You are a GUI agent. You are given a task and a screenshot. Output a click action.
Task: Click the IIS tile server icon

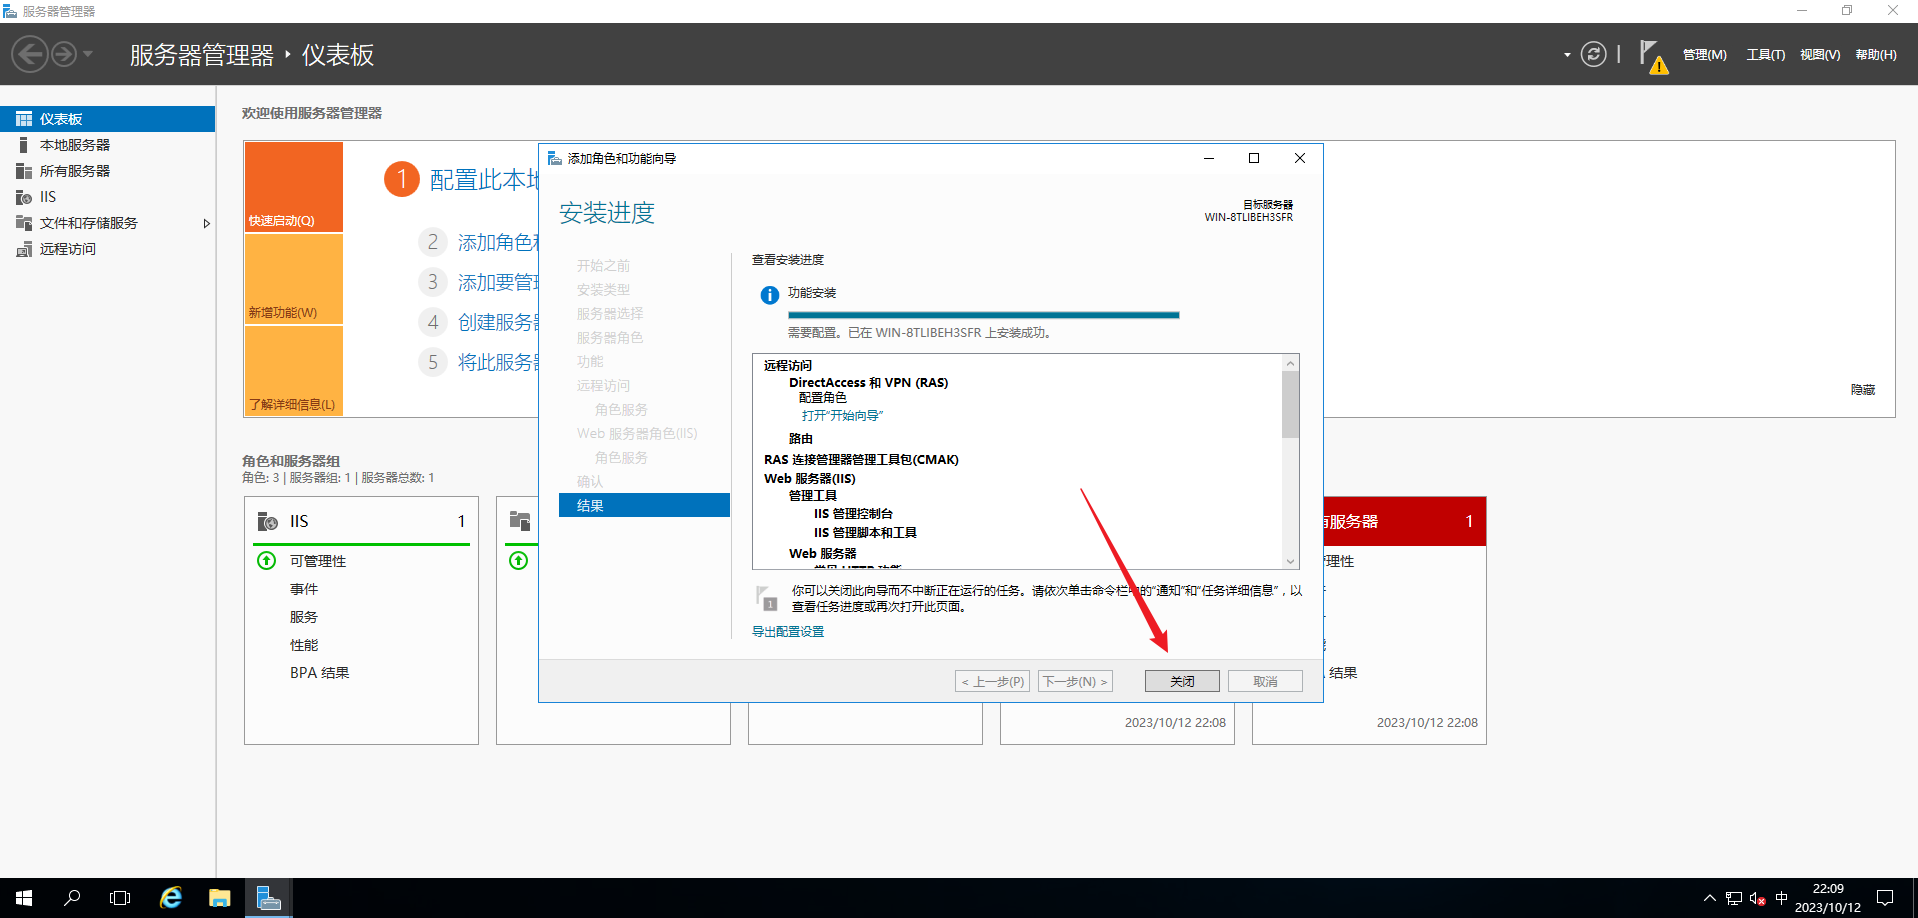268,521
